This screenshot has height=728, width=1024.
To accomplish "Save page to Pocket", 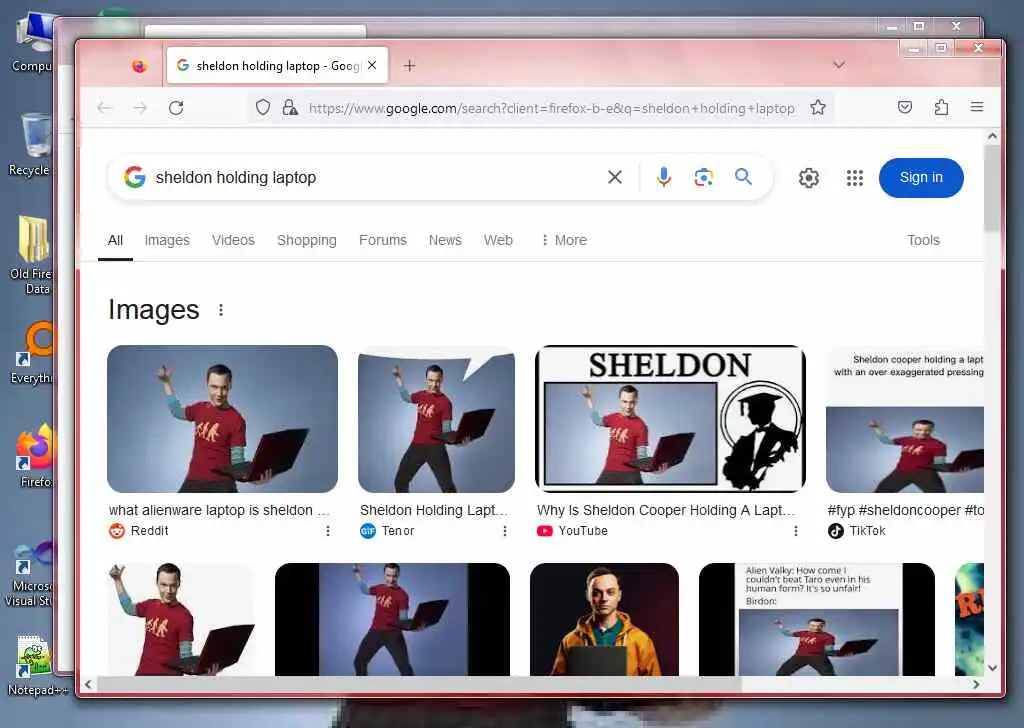I will point(904,107).
